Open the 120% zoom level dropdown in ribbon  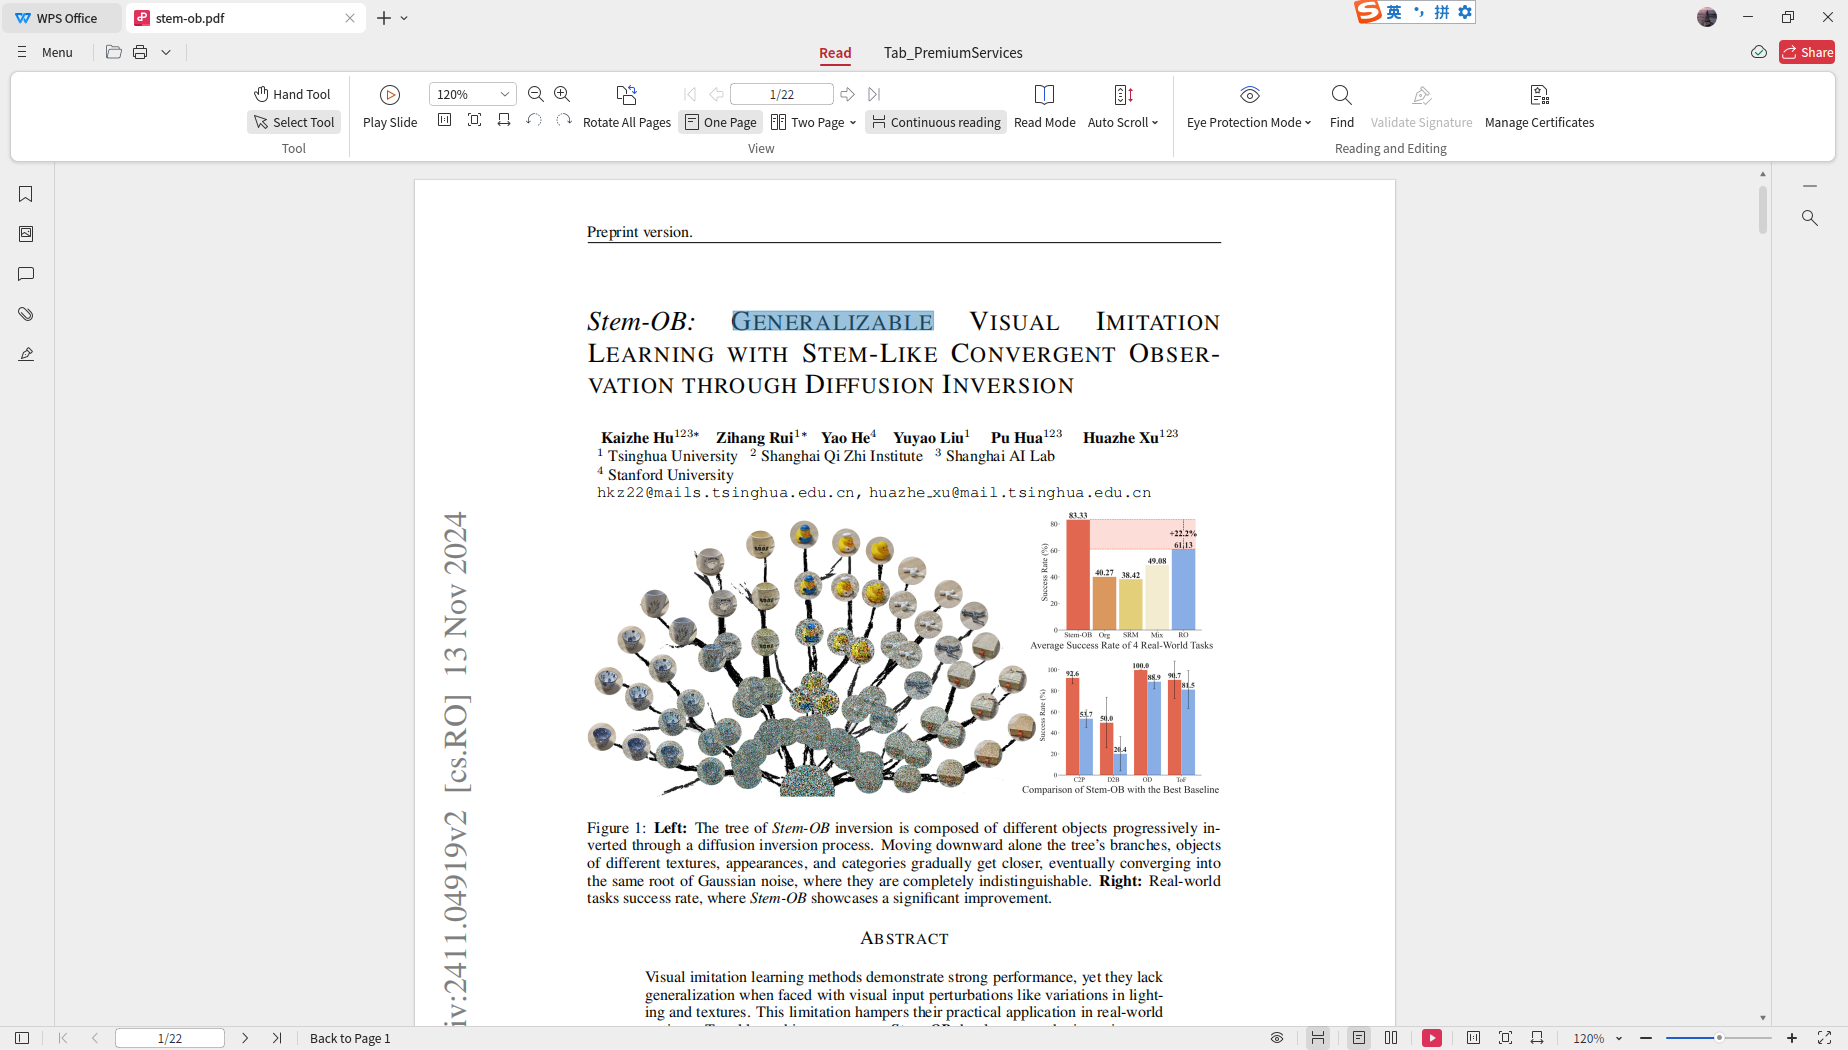click(505, 94)
